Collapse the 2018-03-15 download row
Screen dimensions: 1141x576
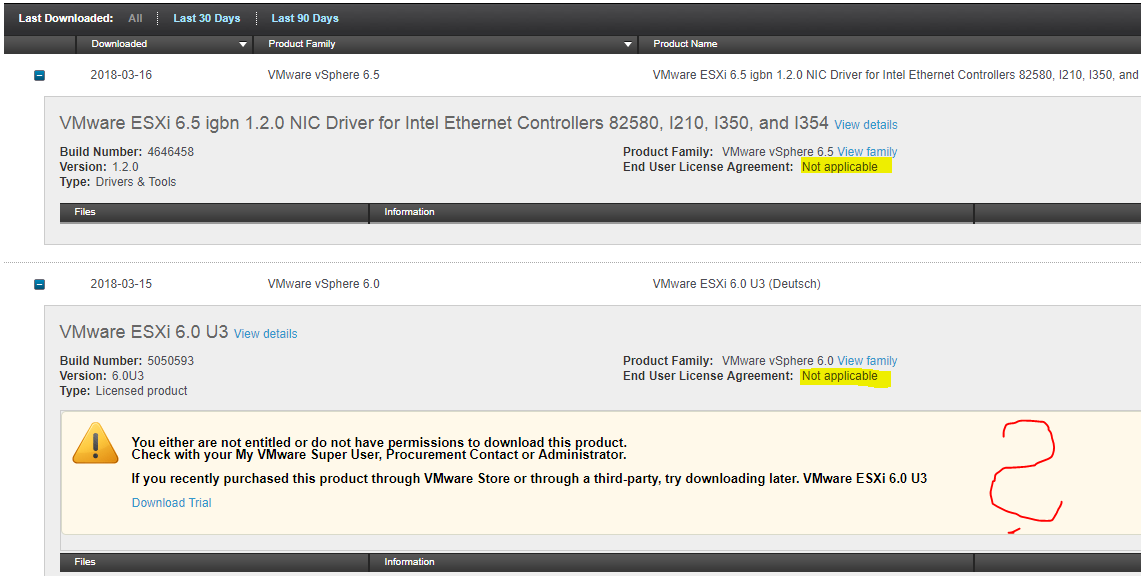click(x=39, y=284)
